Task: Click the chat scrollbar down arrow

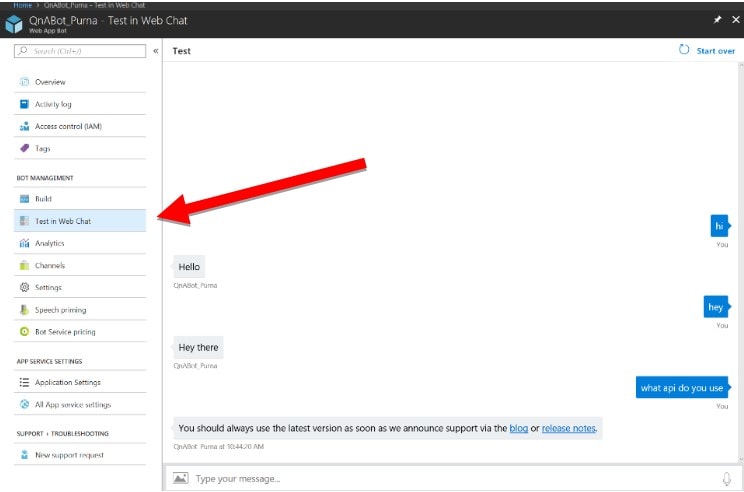Action: (741, 459)
